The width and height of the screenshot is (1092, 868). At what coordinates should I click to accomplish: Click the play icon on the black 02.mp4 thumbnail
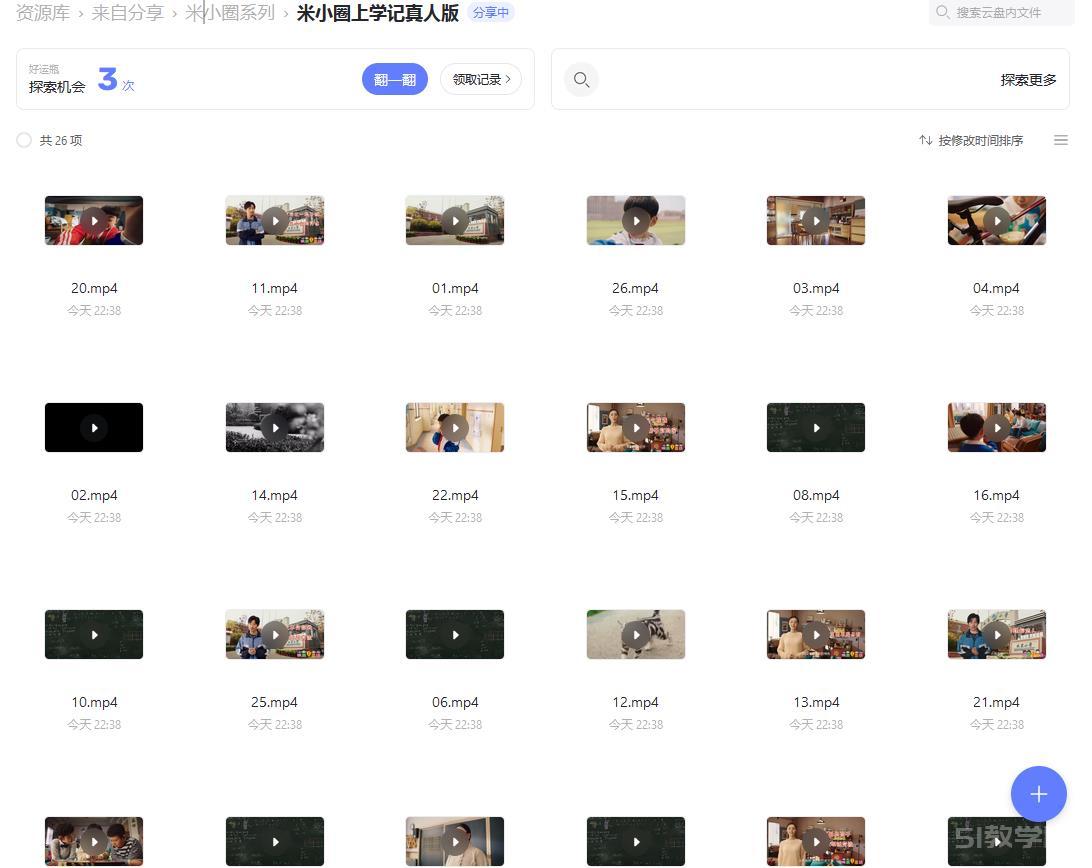(94, 427)
